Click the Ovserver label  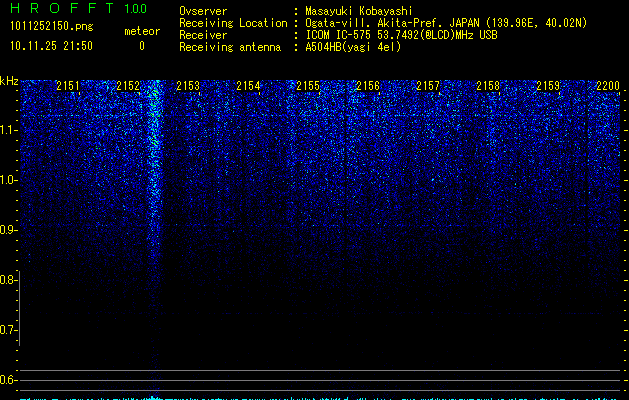[x=203, y=11]
